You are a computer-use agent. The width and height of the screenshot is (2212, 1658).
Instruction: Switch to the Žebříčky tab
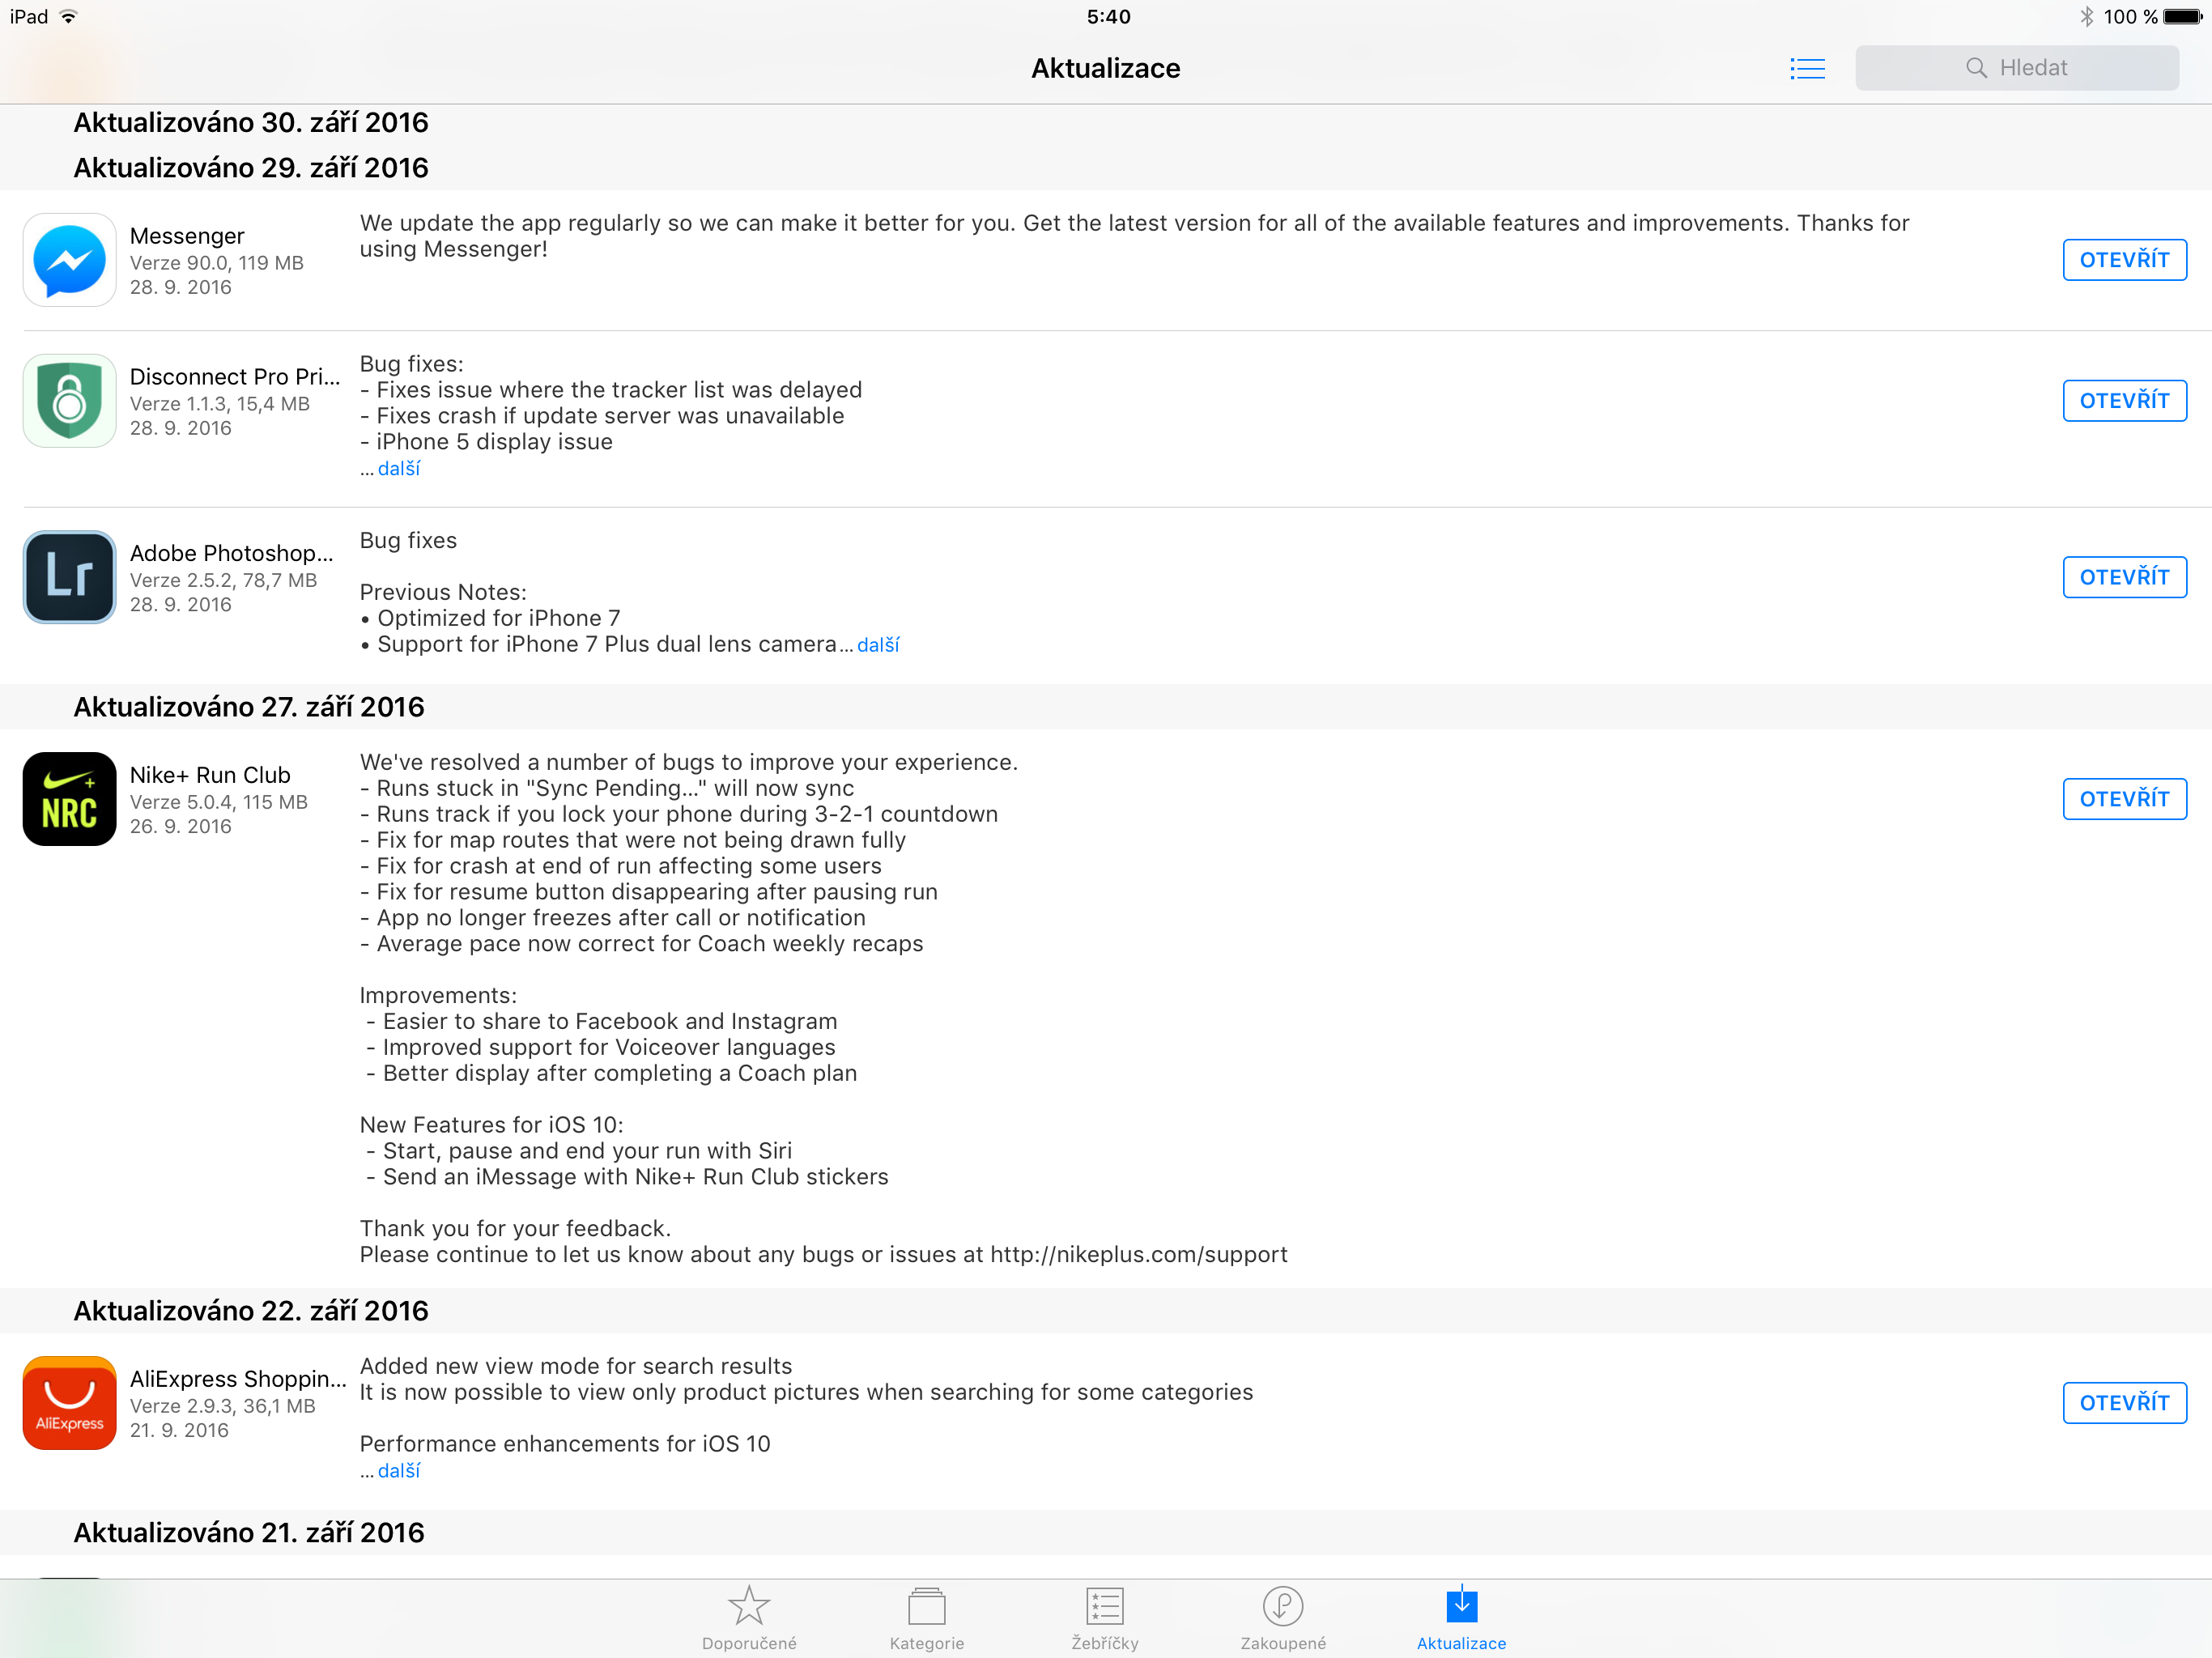[x=1105, y=1618]
